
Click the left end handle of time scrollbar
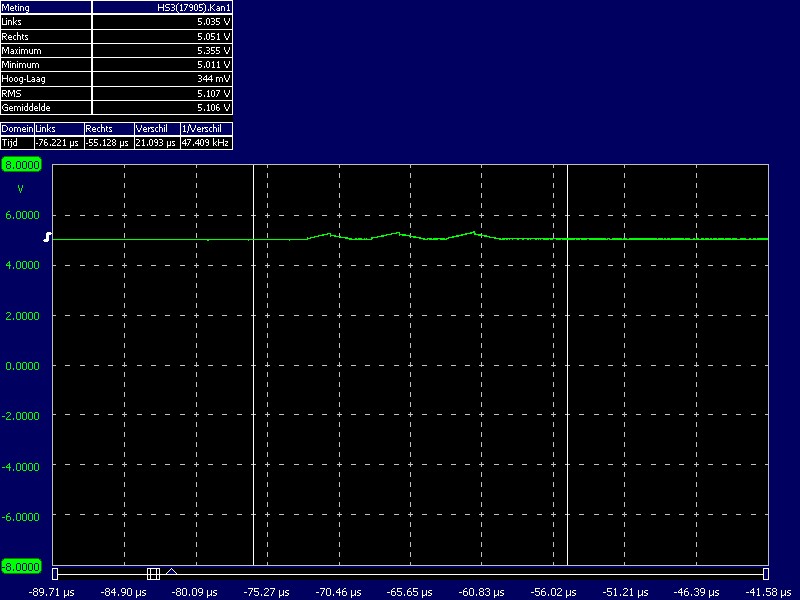(56, 573)
